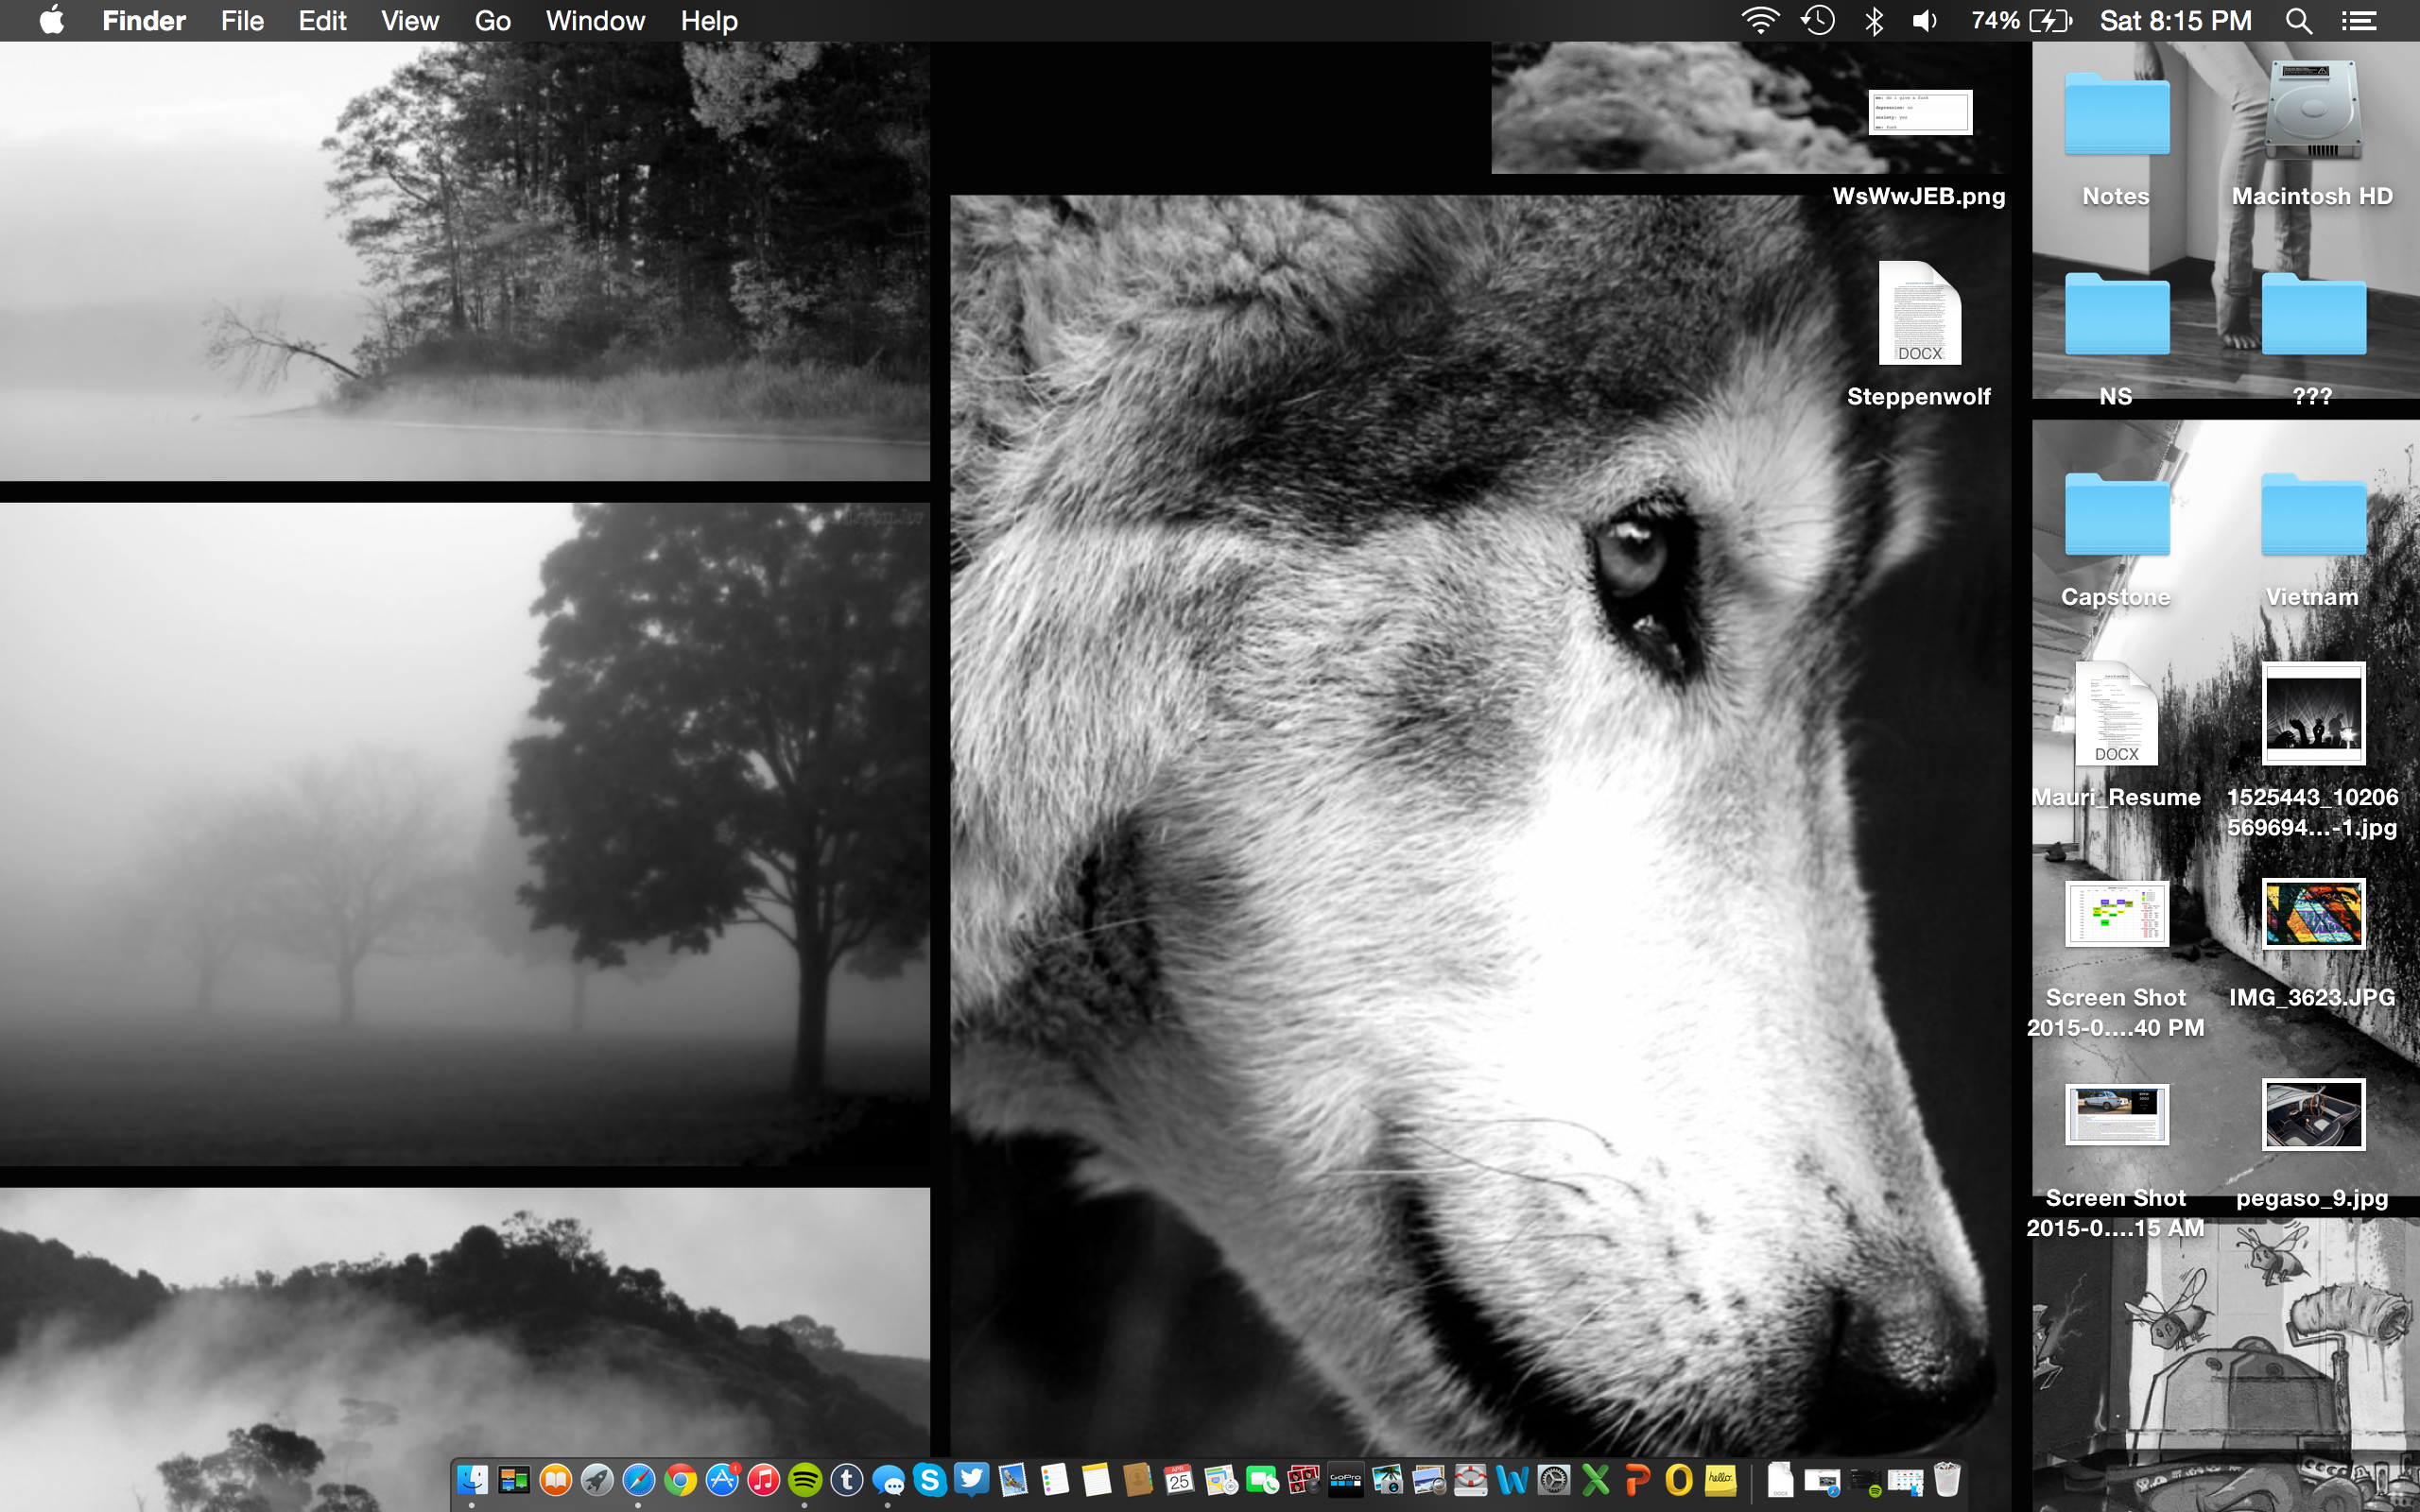Open Time Machine menu bar icon
The width and height of the screenshot is (2420, 1512).
1818,20
